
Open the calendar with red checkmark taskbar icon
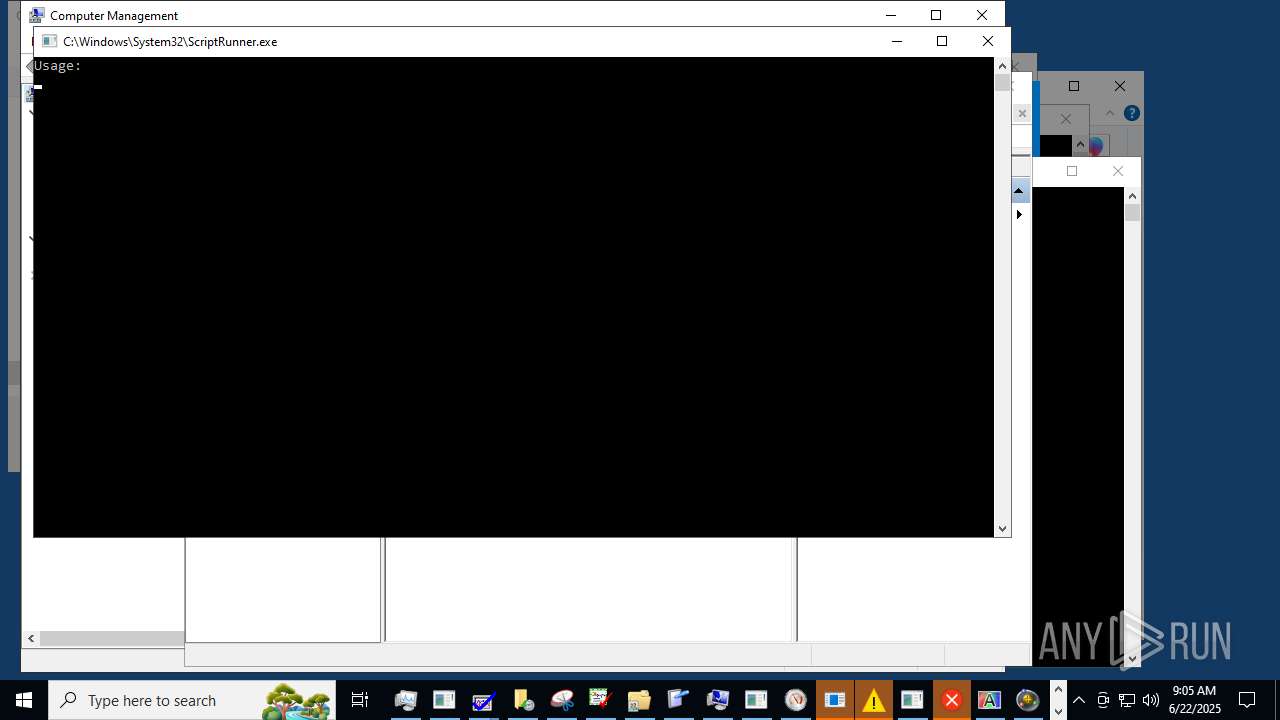600,700
